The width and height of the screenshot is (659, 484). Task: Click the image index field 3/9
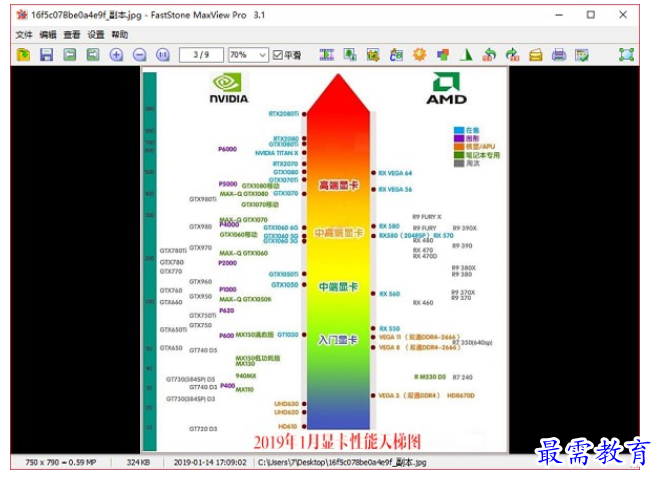pyautogui.click(x=201, y=55)
